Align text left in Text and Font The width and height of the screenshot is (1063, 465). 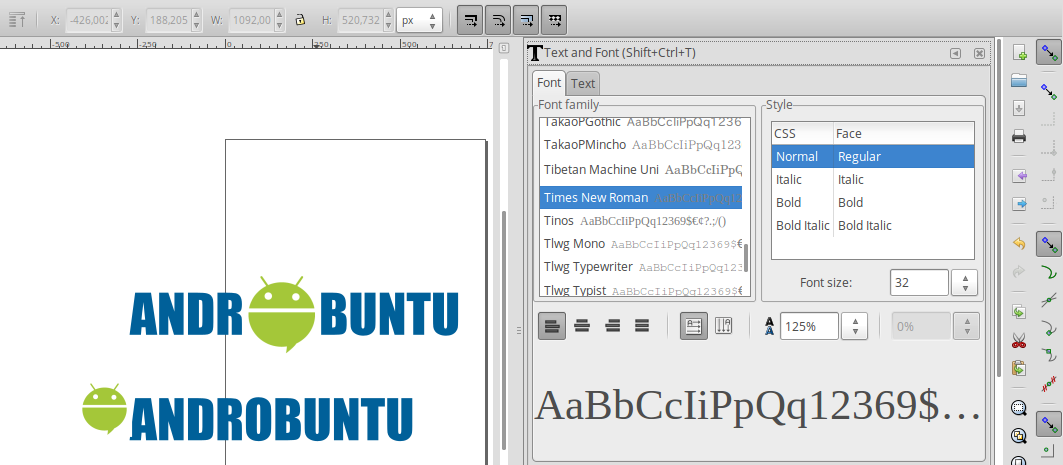pyautogui.click(x=552, y=326)
